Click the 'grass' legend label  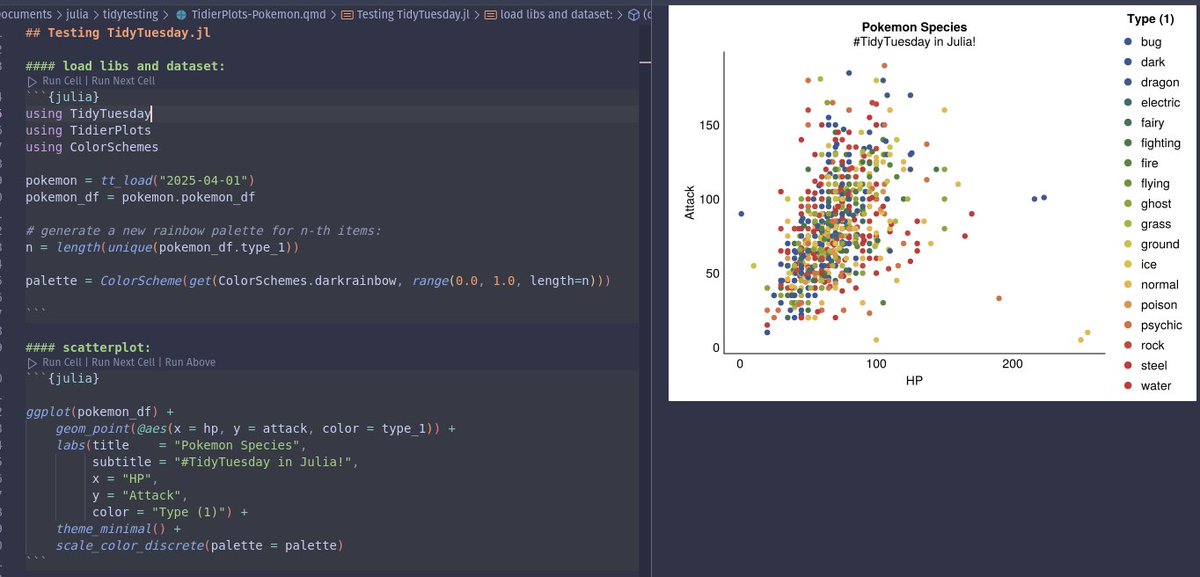click(x=1155, y=224)
